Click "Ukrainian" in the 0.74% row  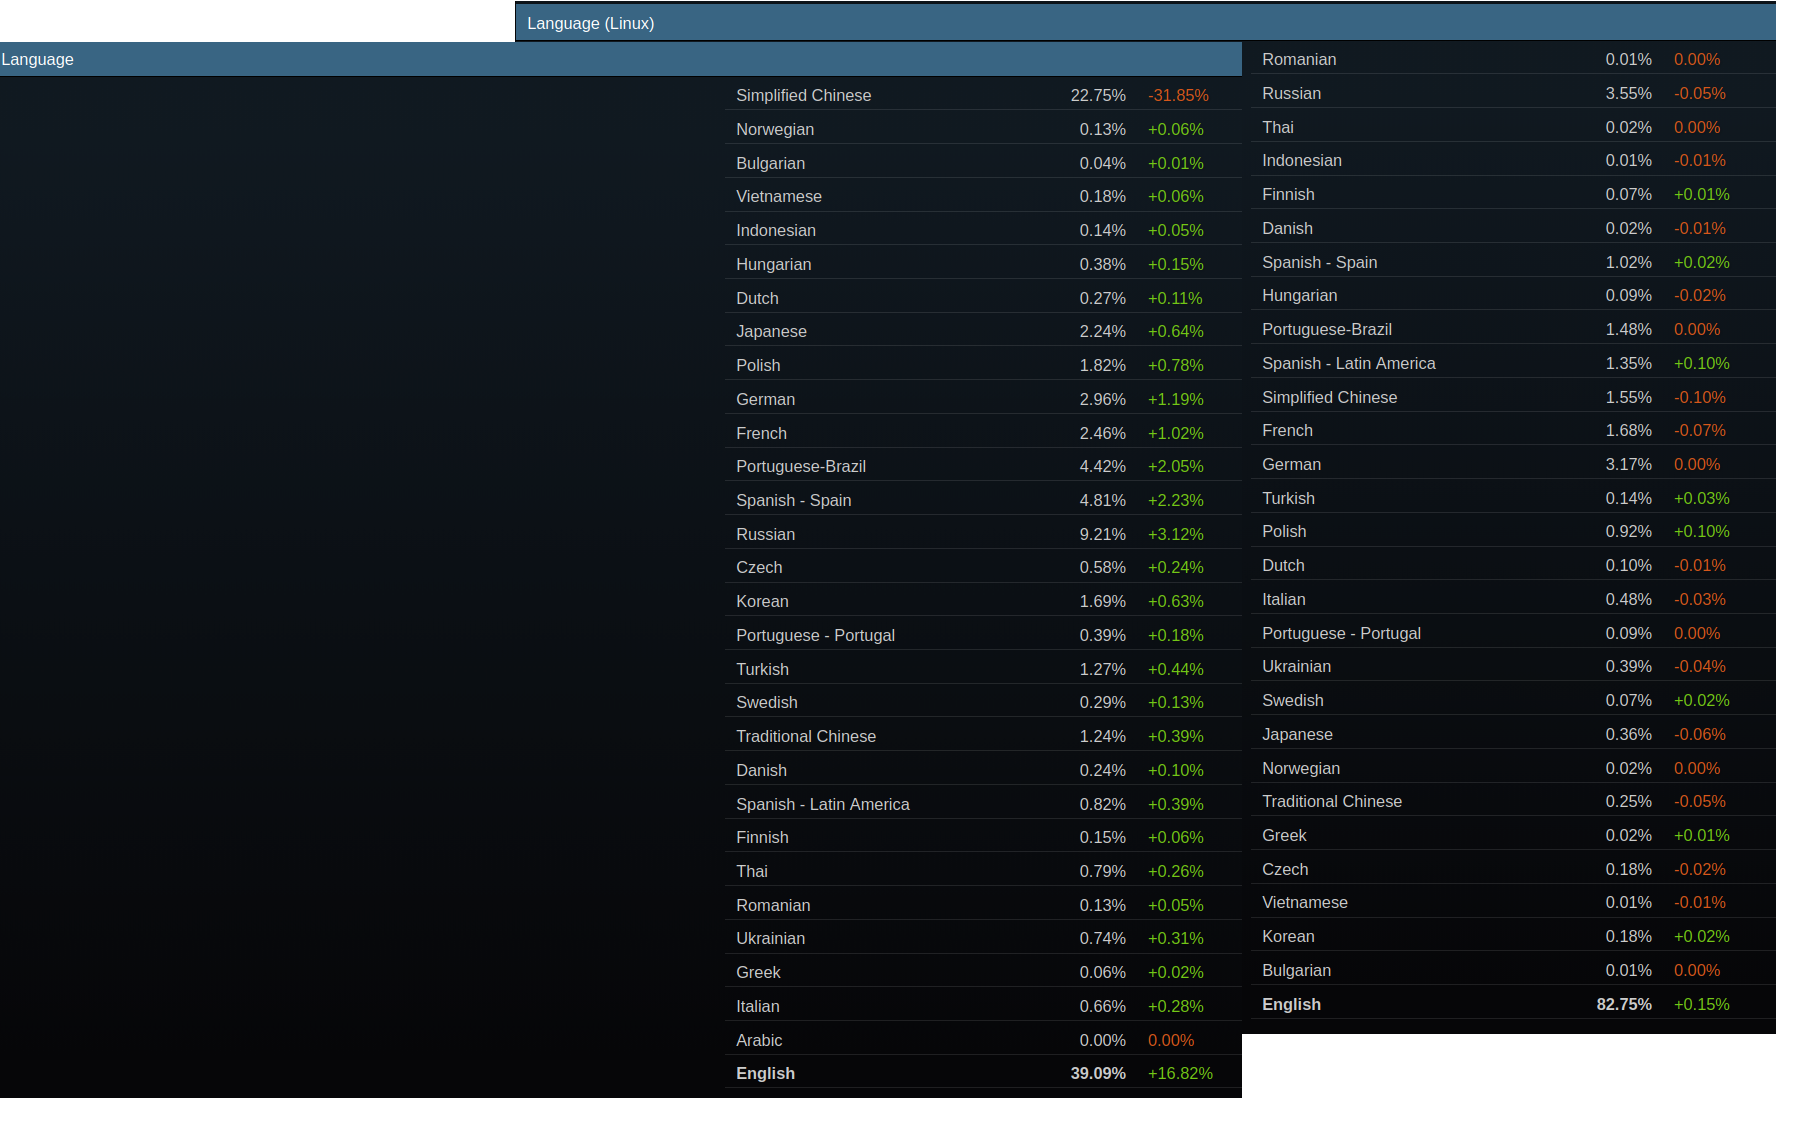click(x=770, y=938)
